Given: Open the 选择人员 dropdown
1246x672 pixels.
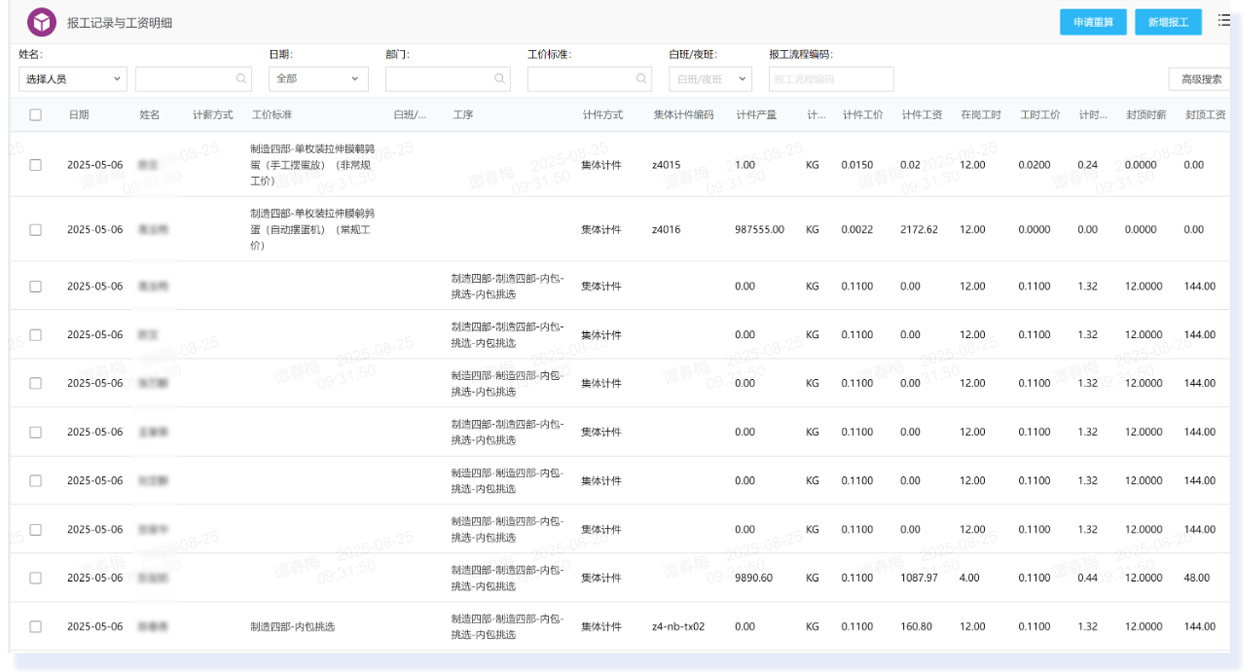Looking at the screenshot, I should coord(73,79).
